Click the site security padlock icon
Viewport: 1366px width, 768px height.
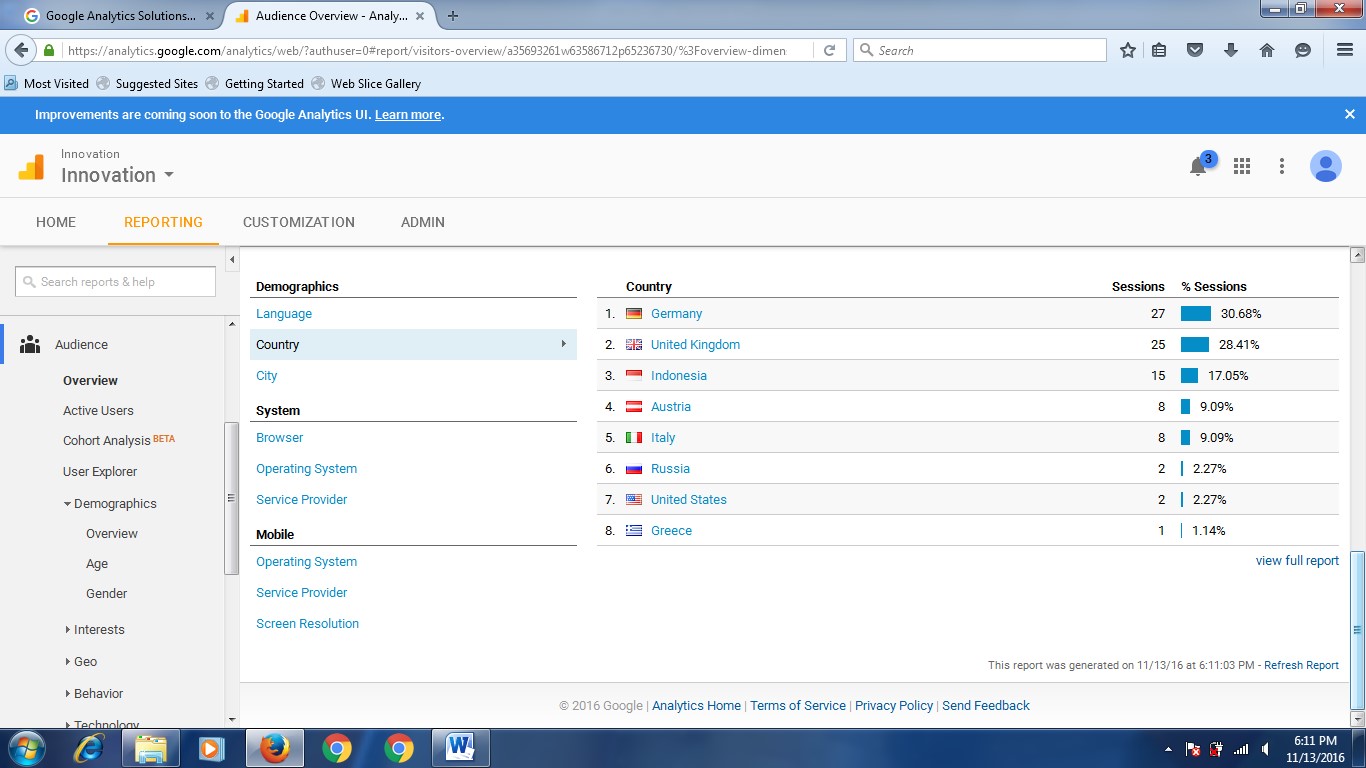(x=49, y=50)
